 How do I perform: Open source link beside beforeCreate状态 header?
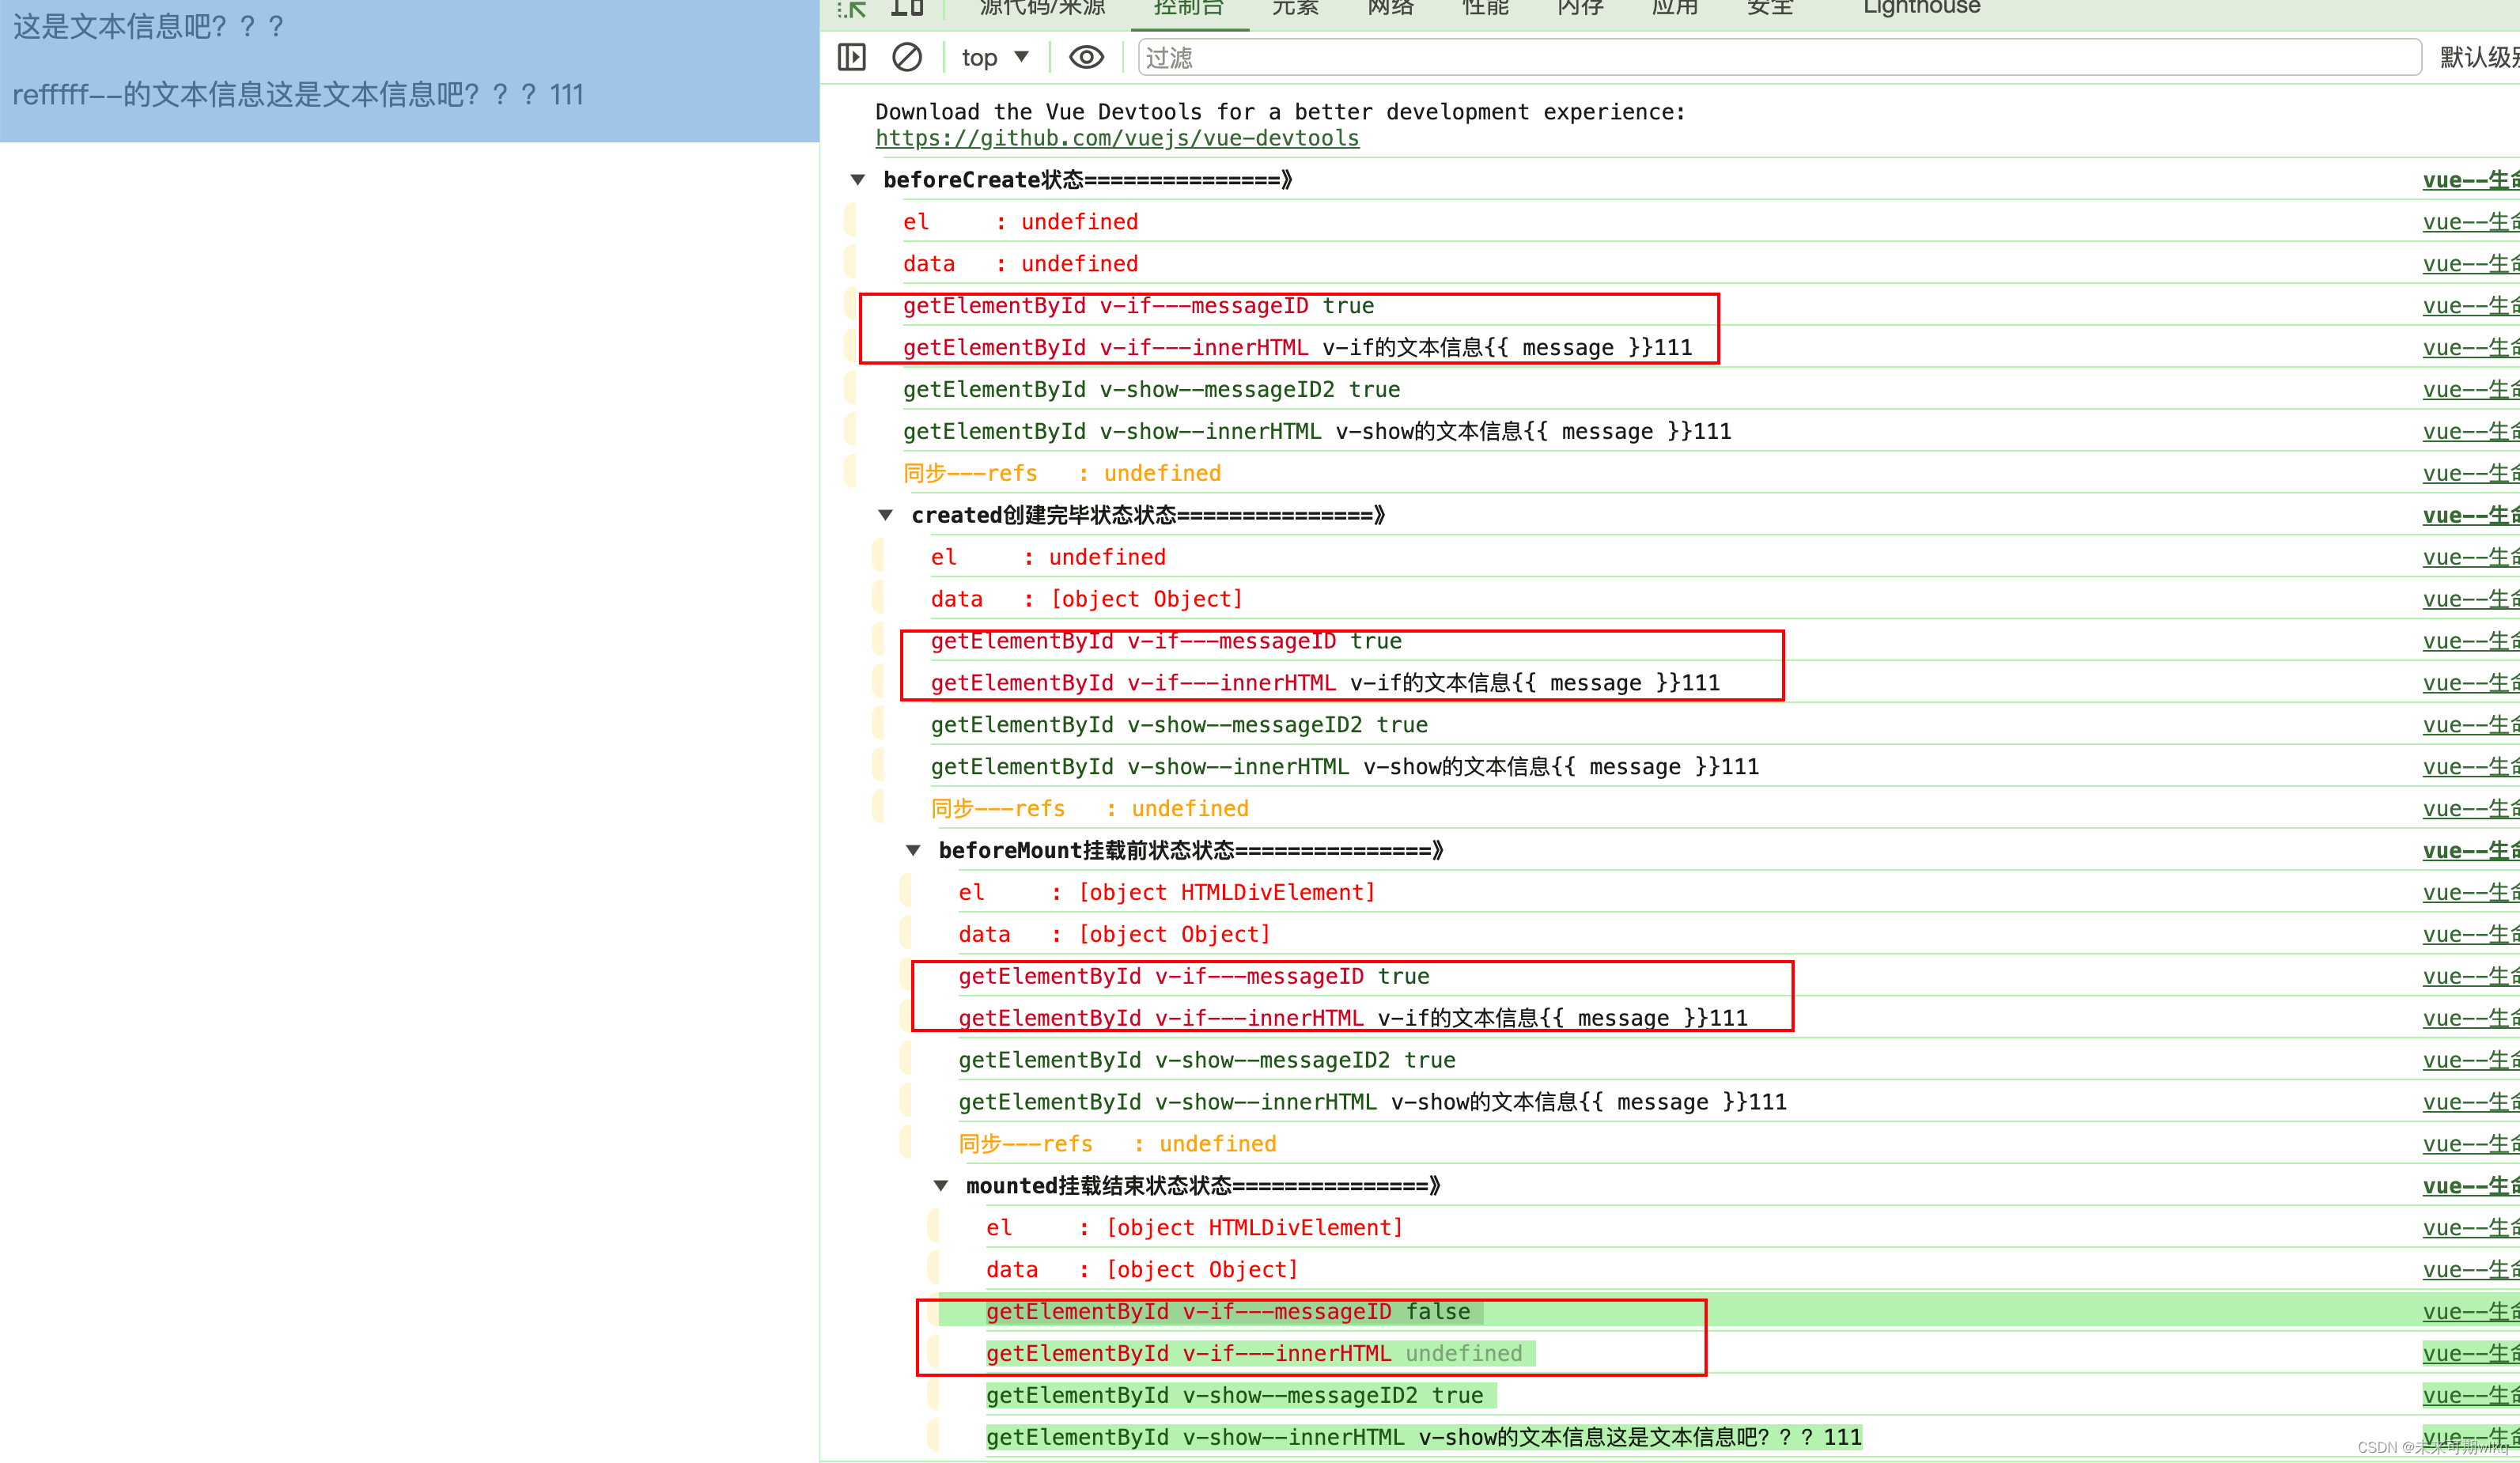[x=2469, y=180]
